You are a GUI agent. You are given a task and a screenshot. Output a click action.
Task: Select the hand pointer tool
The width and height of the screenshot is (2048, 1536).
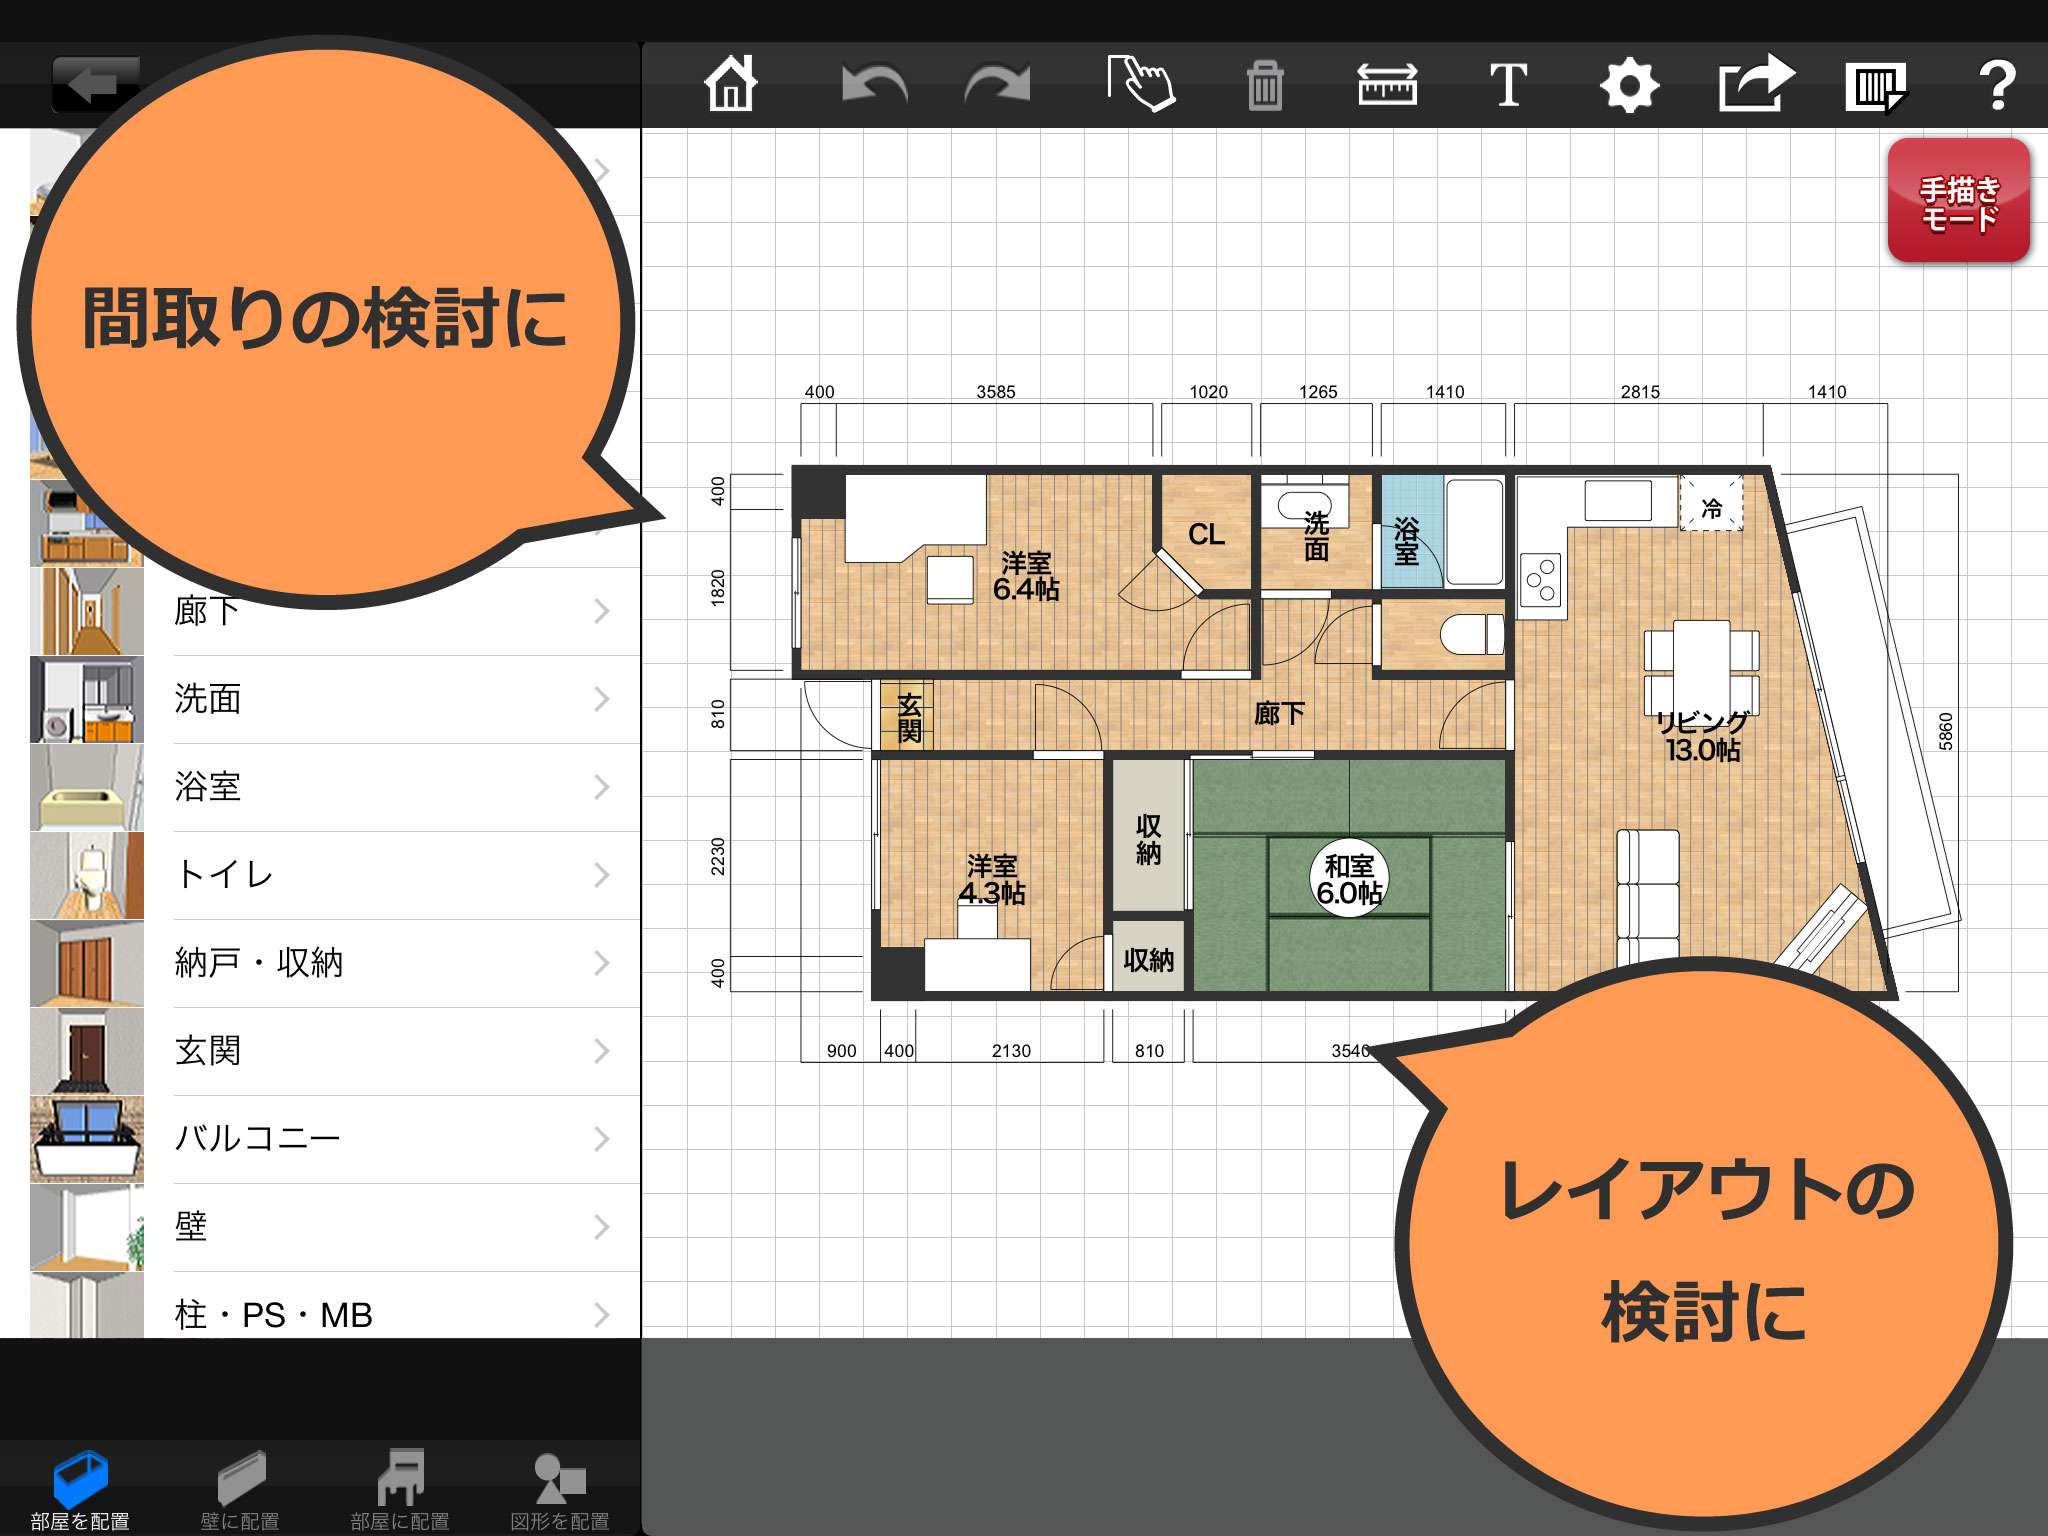[x=1141, y=84]
